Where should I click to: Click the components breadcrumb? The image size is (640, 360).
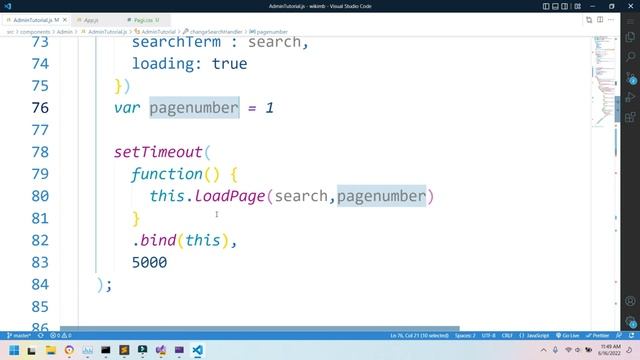(35, 32)
